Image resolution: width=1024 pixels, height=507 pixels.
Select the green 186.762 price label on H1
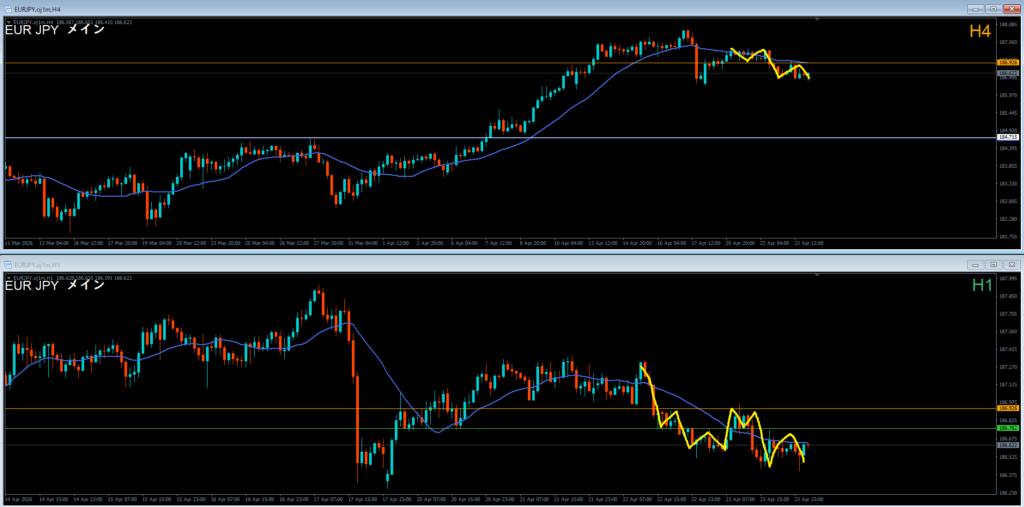1007,428
